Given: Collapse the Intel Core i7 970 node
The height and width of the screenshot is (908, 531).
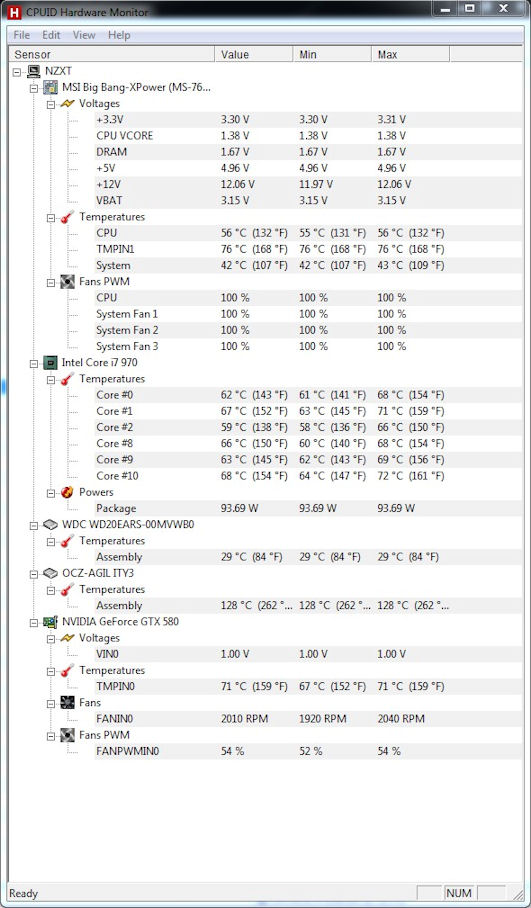Looking at the screenshot, I should point(34,364).
